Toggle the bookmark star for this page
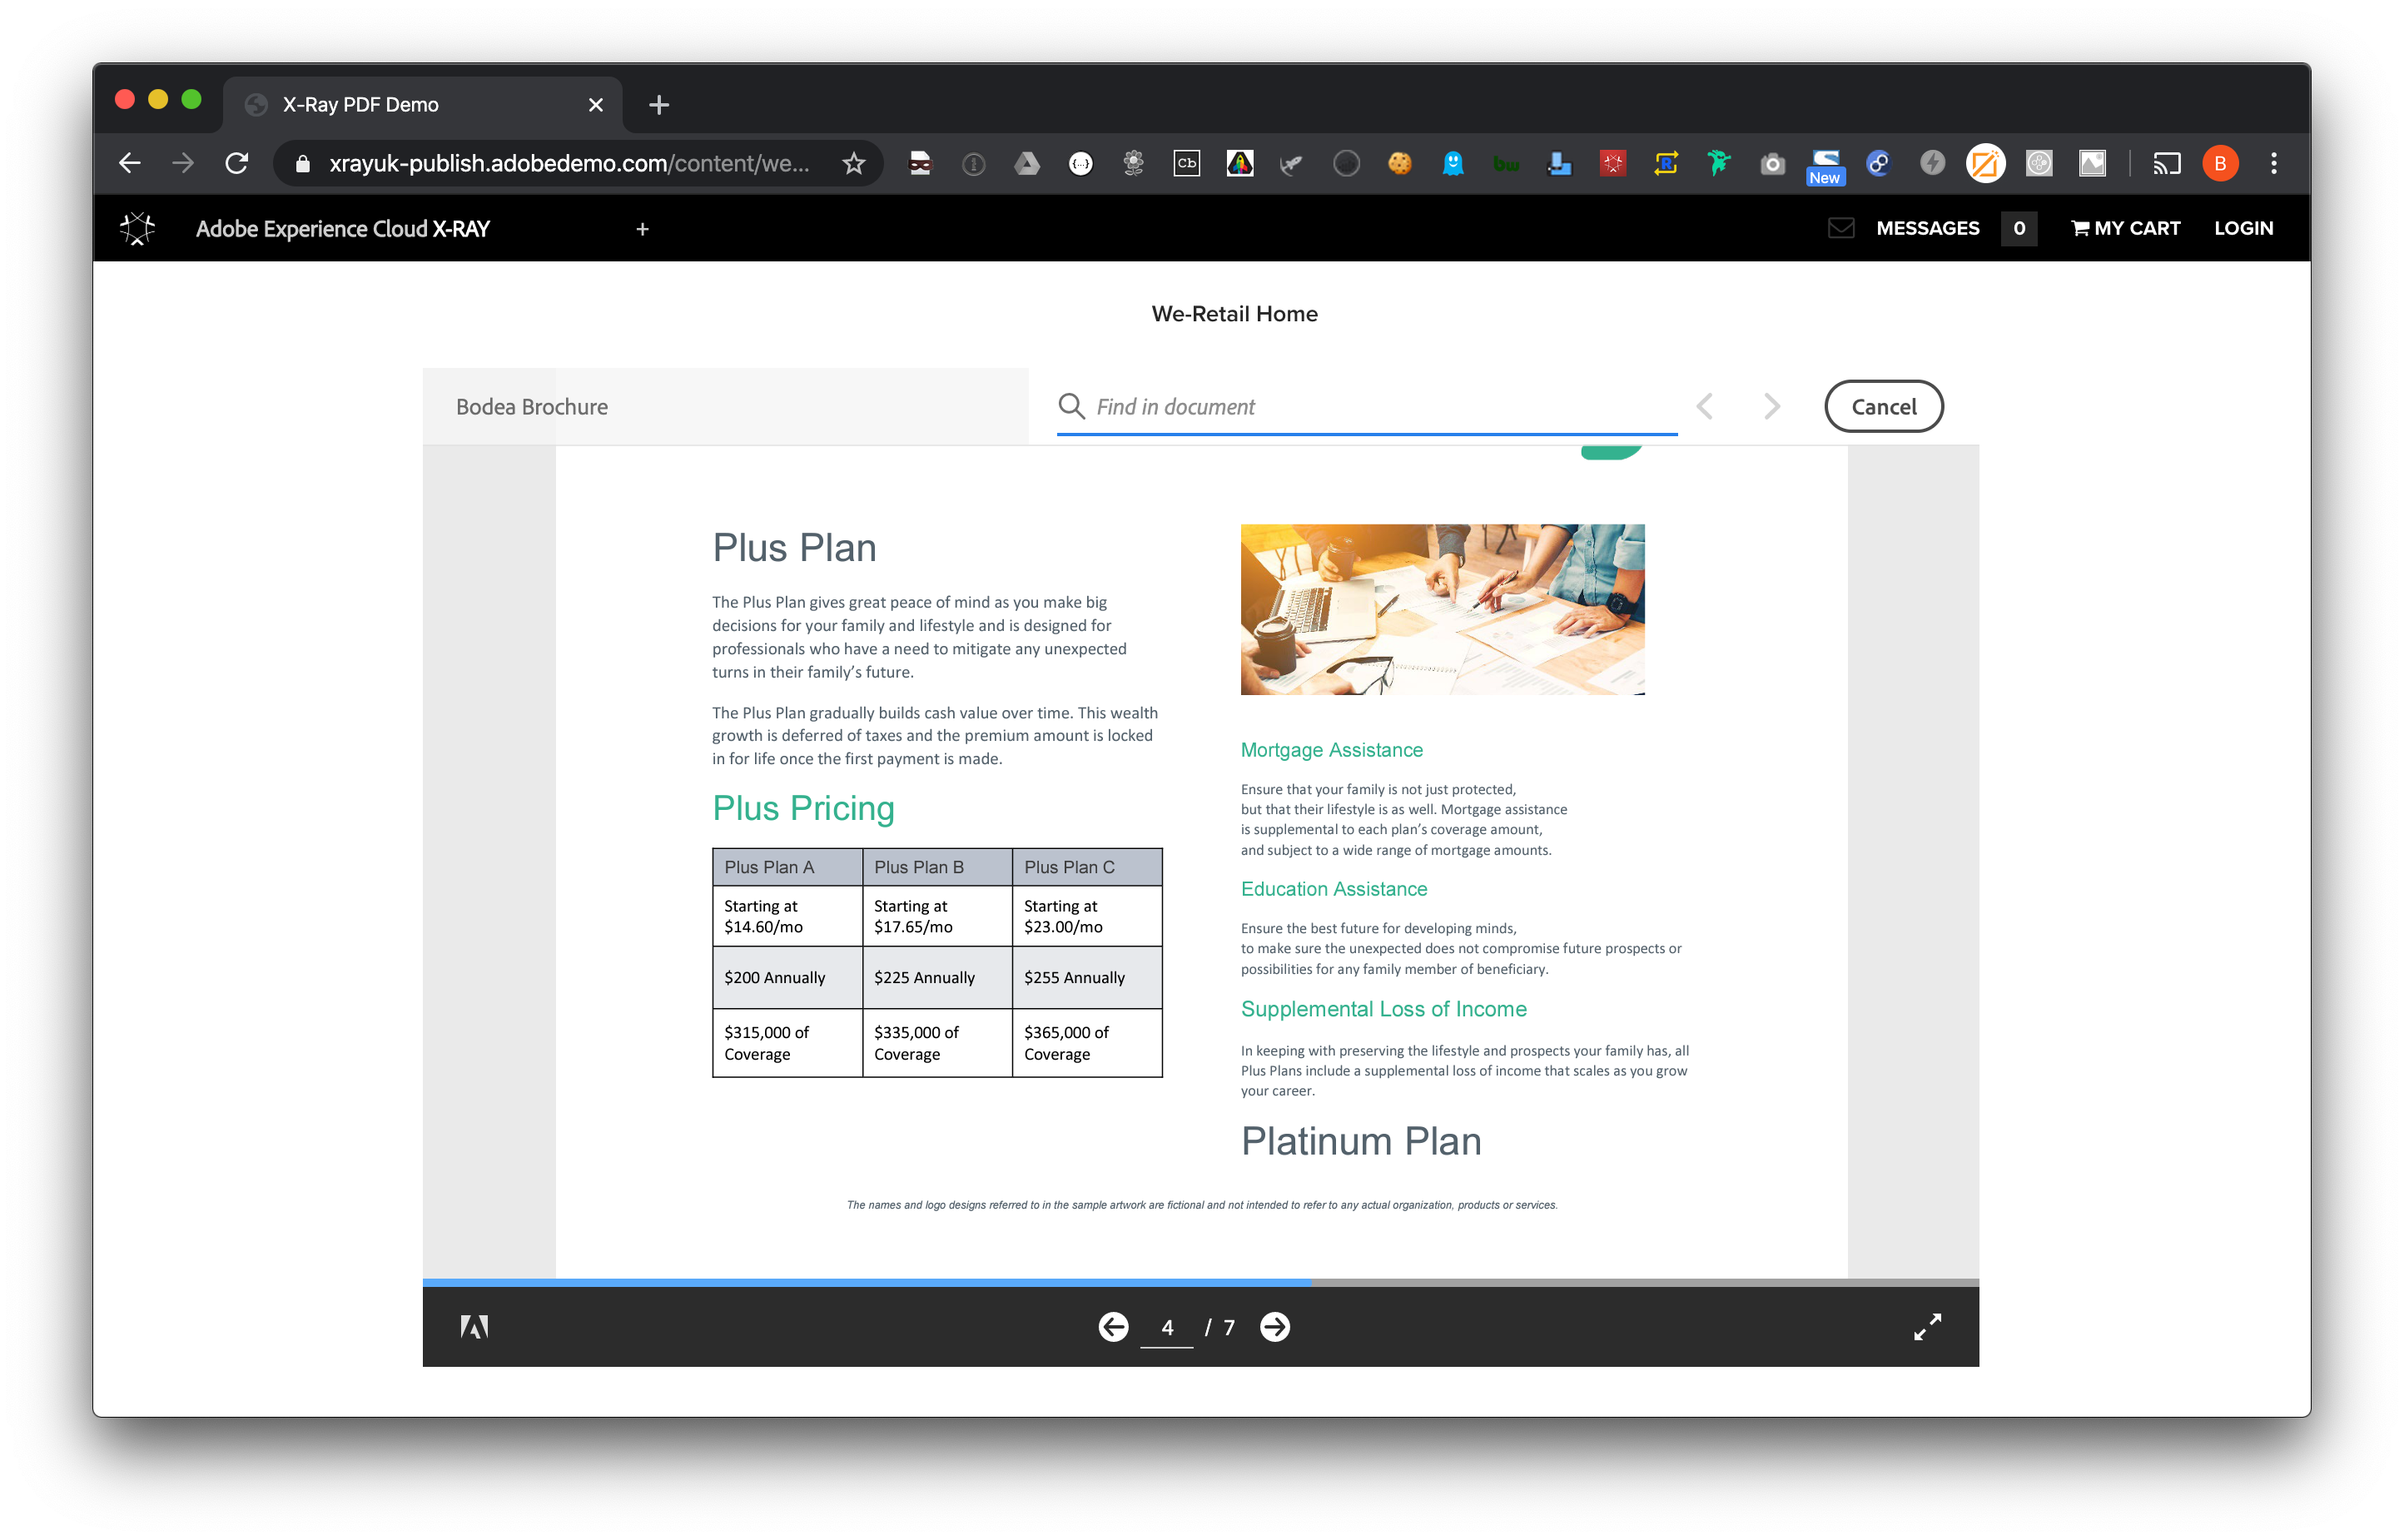The height and width of the screenshot is (1540, 2404). [853, 162]
